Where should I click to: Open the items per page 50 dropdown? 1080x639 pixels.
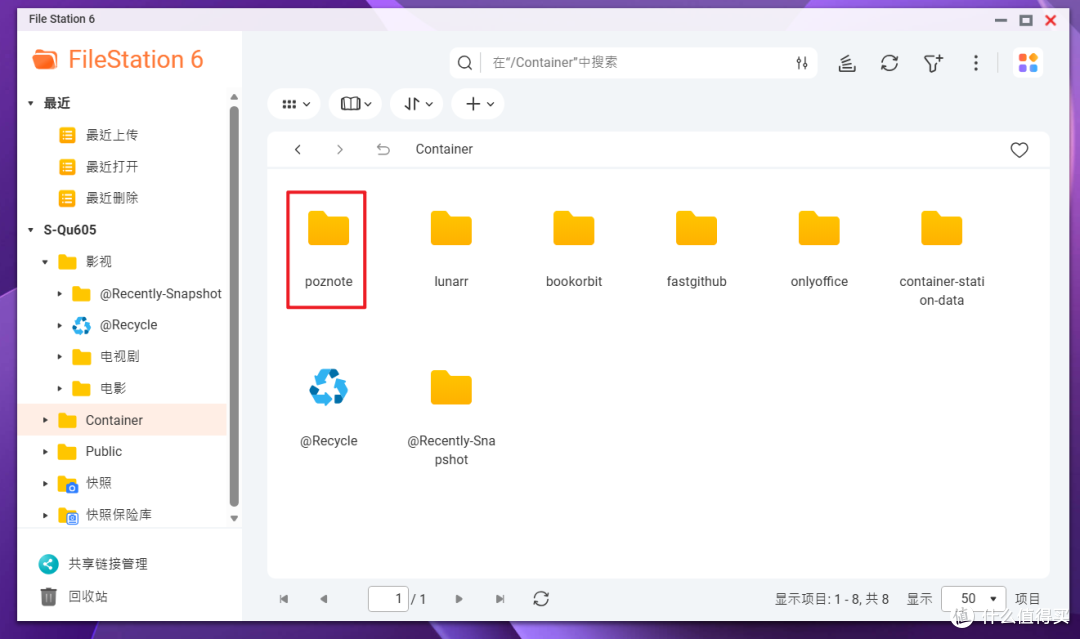point(973,599)
